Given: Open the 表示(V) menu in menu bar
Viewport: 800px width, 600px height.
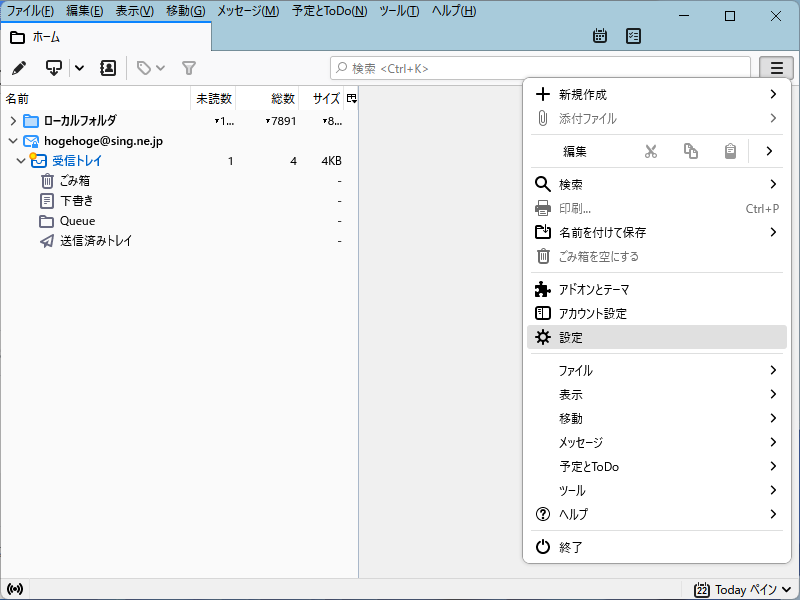Looking at the screenshot, I should click(134, 11).
